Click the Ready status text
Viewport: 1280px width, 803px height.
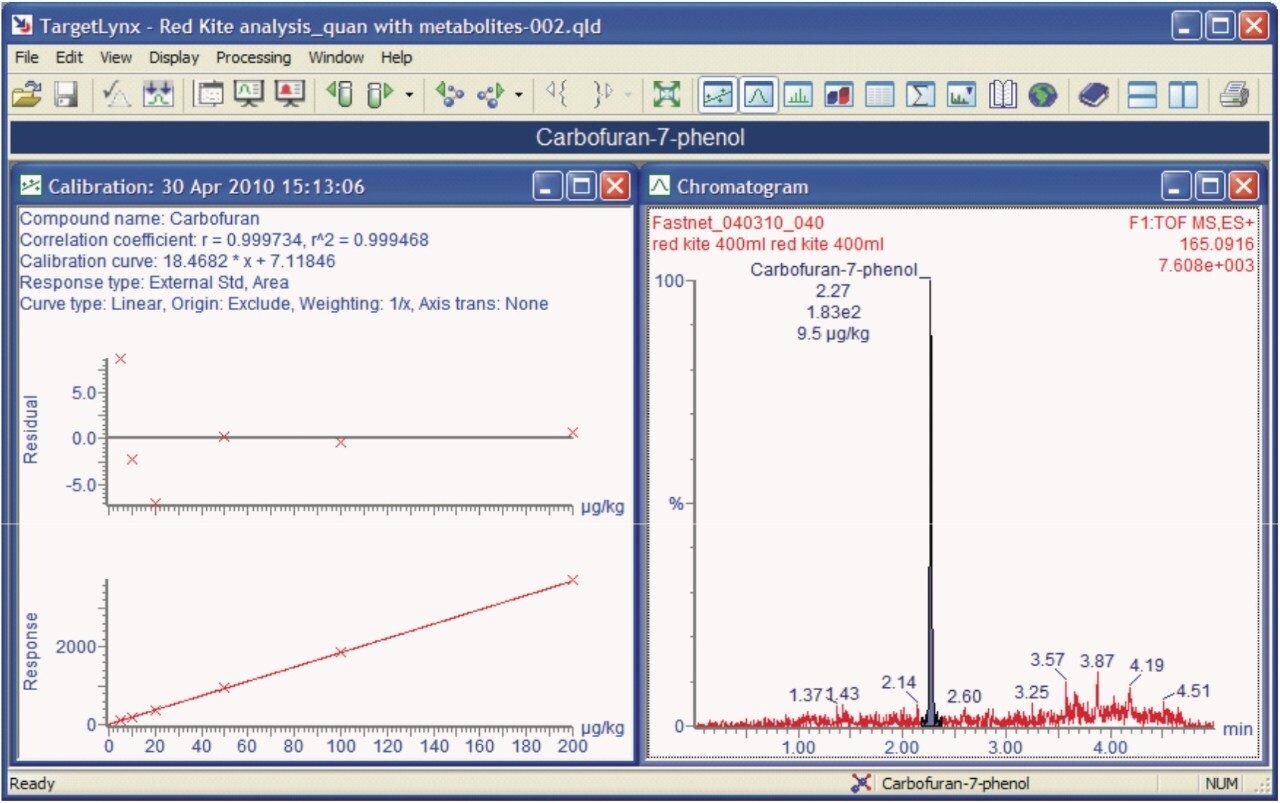click(32, 784)
